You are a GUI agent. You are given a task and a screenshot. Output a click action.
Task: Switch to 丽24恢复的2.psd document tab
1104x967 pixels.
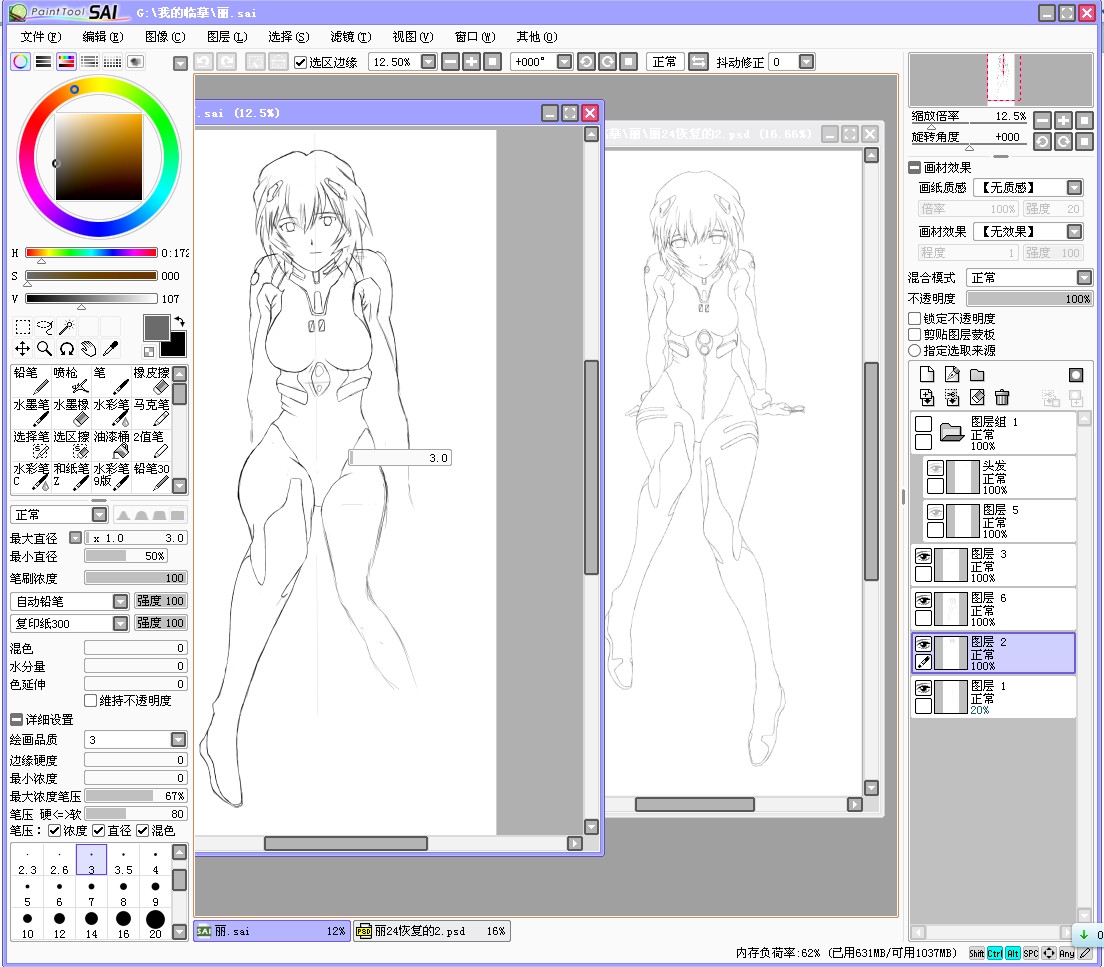pos(431,931)
